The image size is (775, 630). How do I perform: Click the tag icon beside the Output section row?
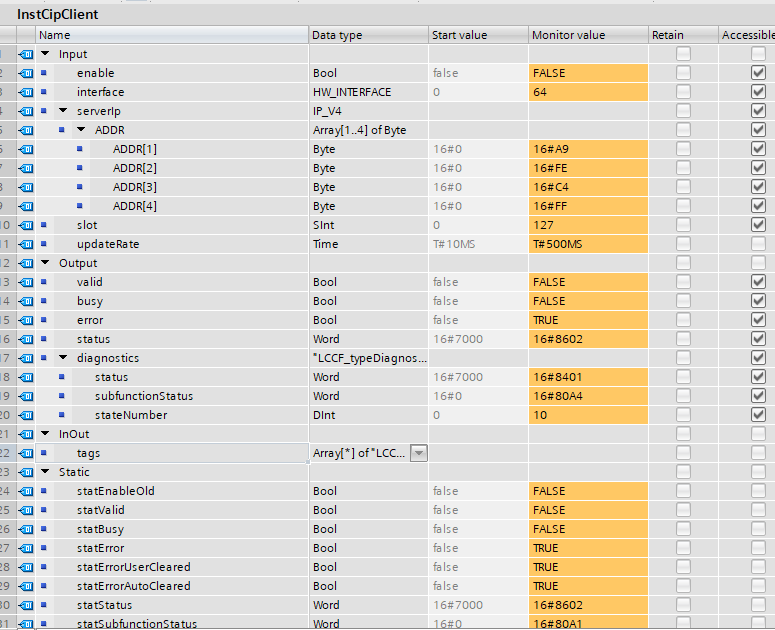pos(26,263)
